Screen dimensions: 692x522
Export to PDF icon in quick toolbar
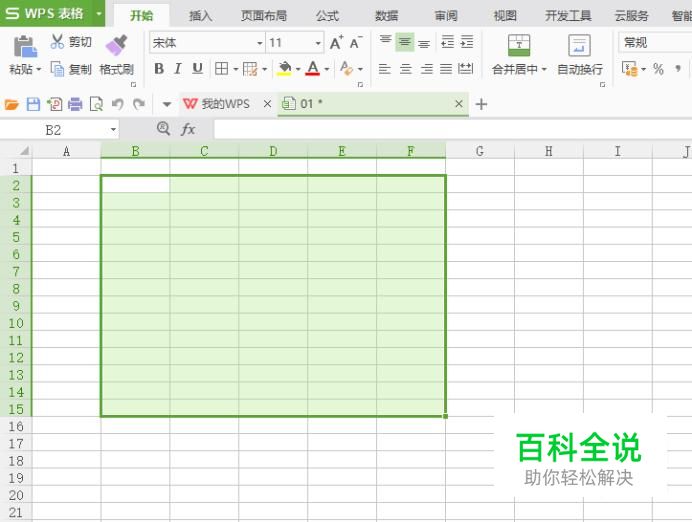[55, 104]
